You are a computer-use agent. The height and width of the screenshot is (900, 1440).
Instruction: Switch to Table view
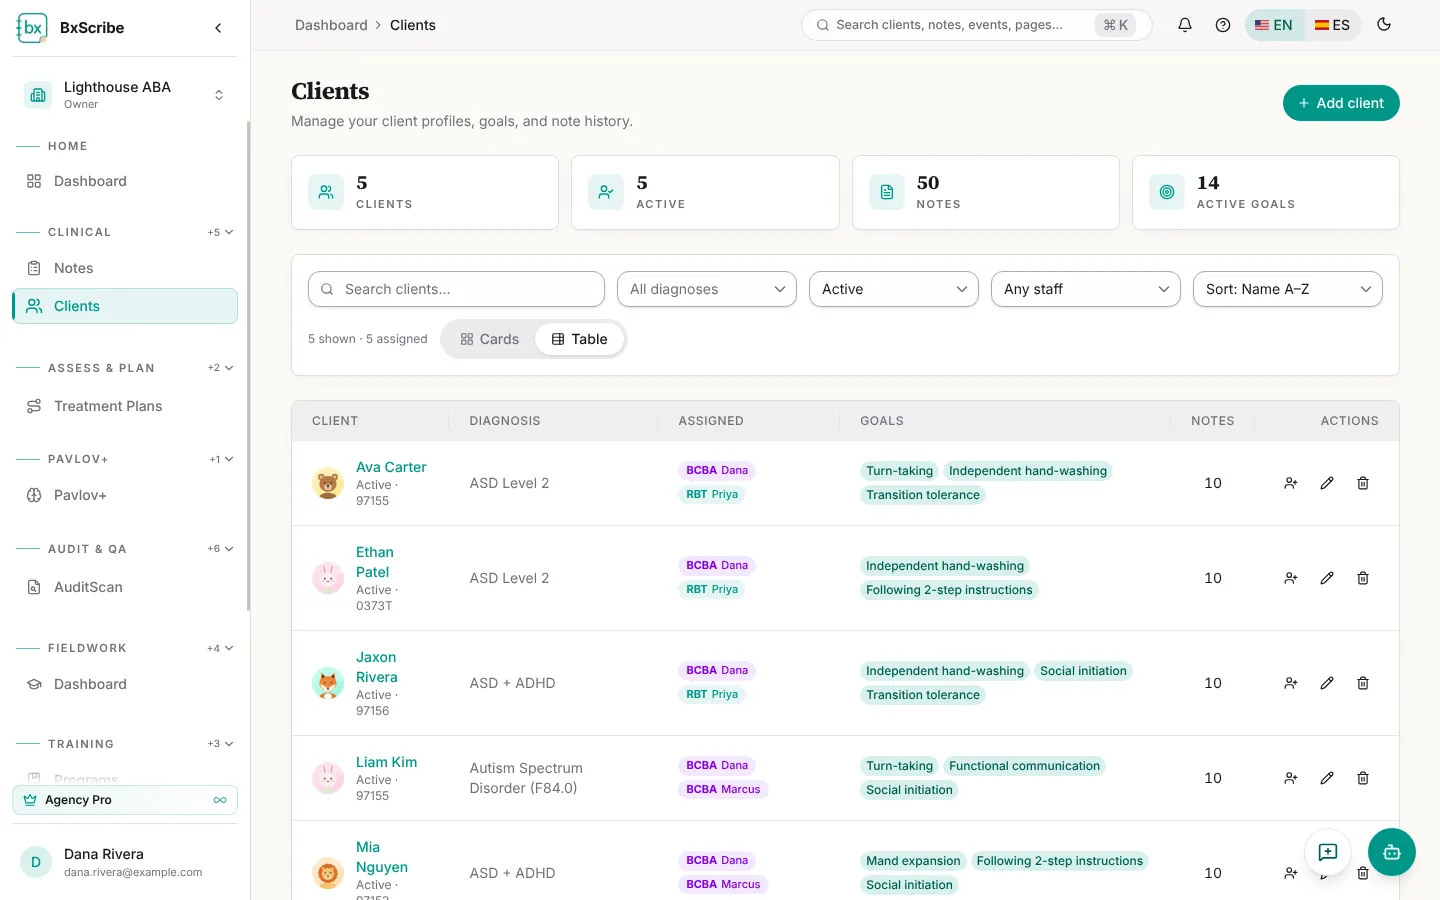point(580,339)
